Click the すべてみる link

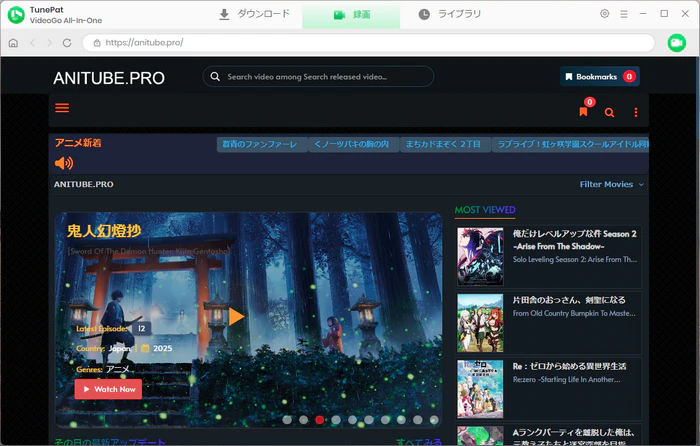point(419,442)
